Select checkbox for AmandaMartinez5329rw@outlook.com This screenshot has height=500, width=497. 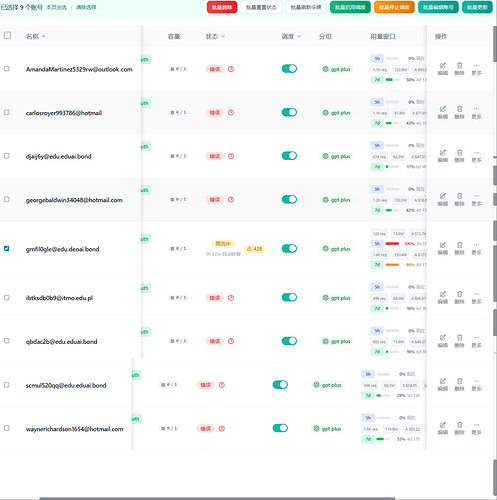7,69
